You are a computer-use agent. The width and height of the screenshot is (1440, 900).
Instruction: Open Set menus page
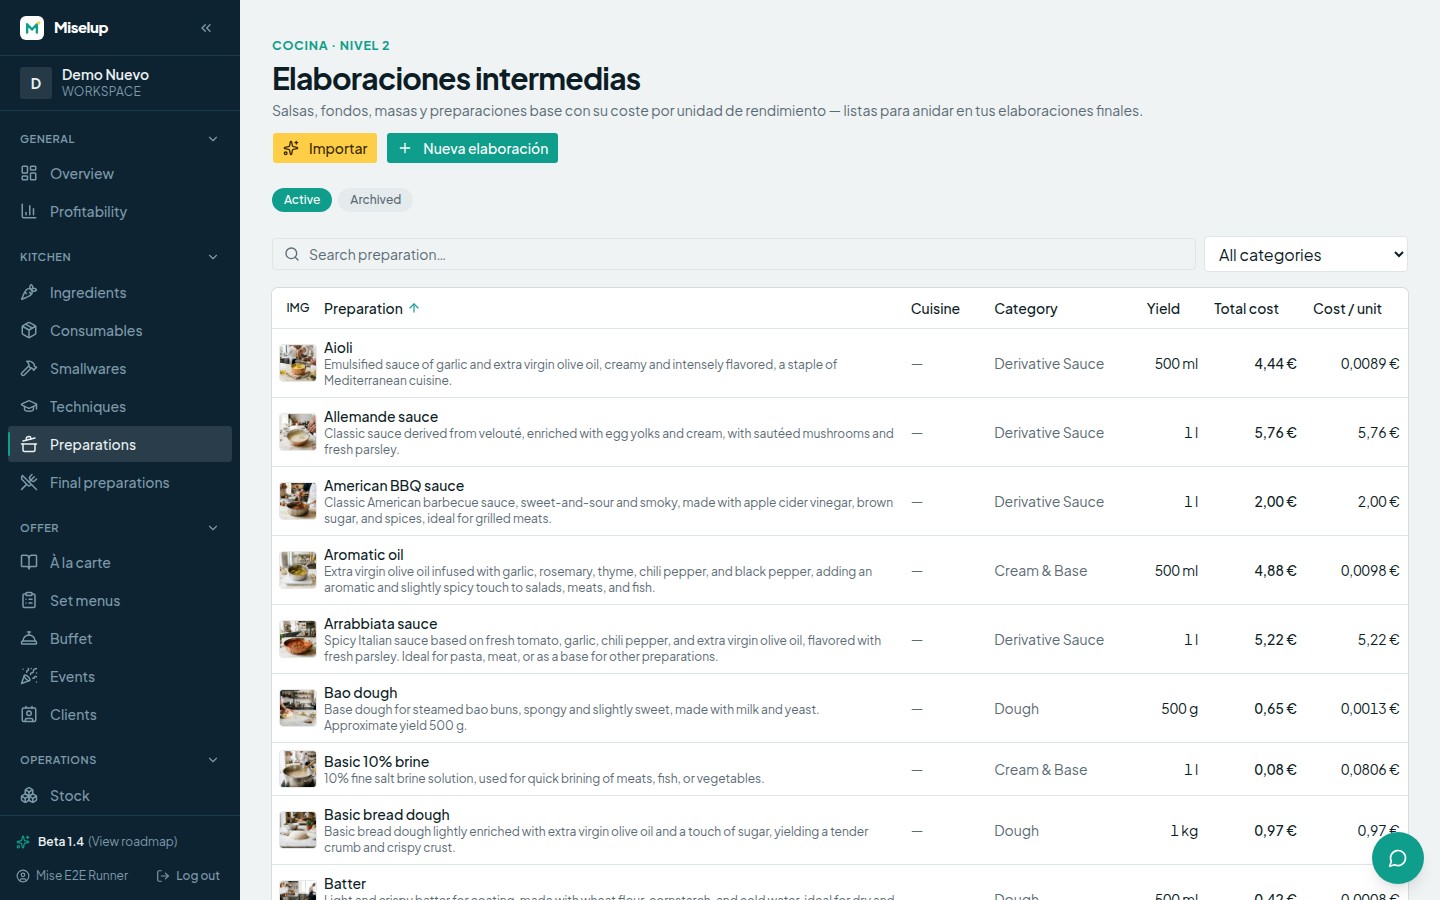pos(120,601)
